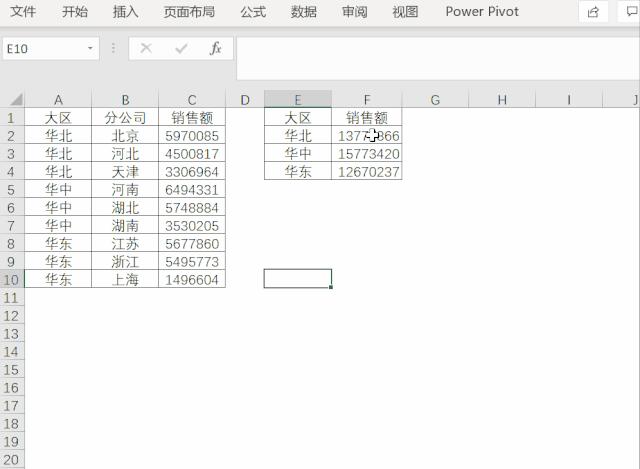Select row 1 header
This screenshot has height=469, width=640.
[x=11, y=118]
